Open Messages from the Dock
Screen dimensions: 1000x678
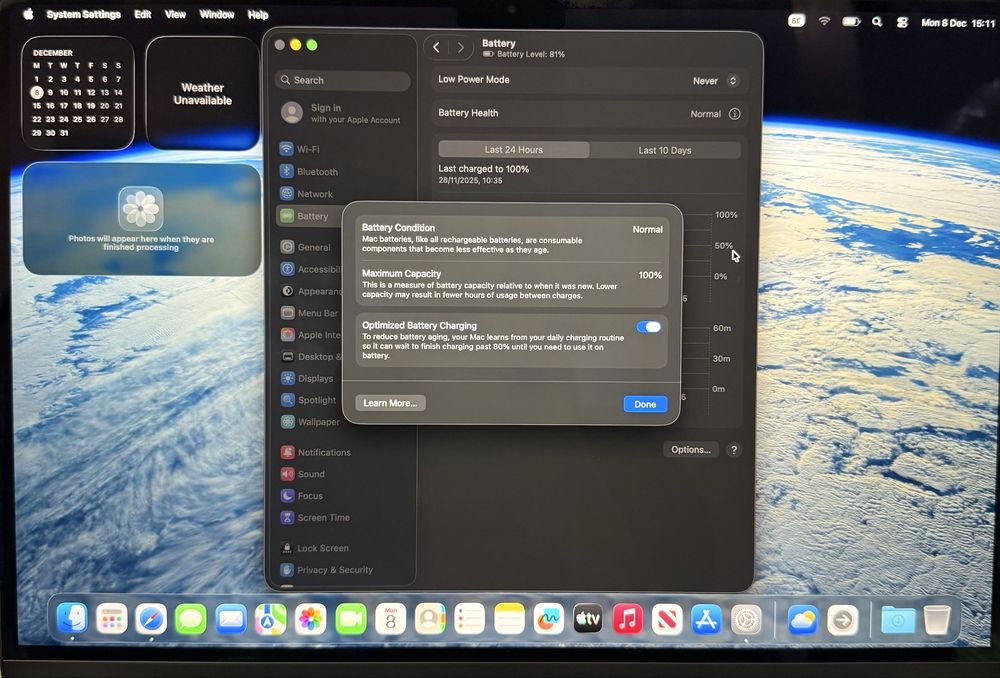tap(191, 619)
